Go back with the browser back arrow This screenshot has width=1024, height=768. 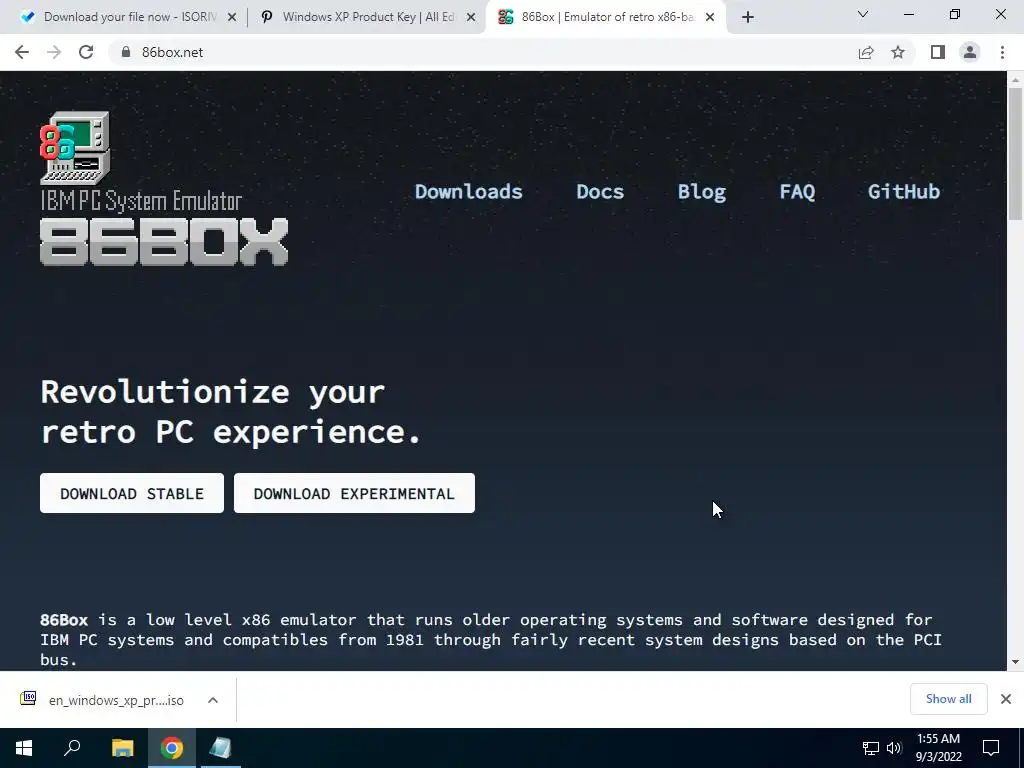pyautogui.click(x=22, y=52)
